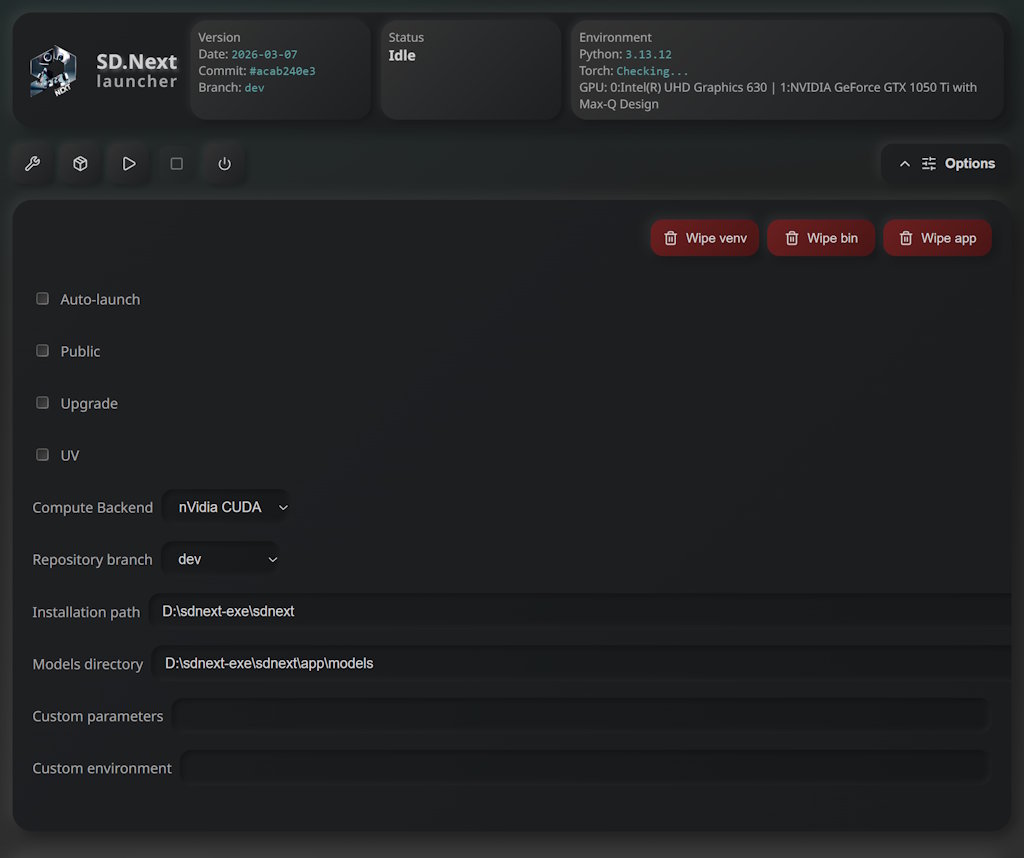This screenshot has height=858, width=1024.
Task: Click the Options label
Action: coord(970,164)
